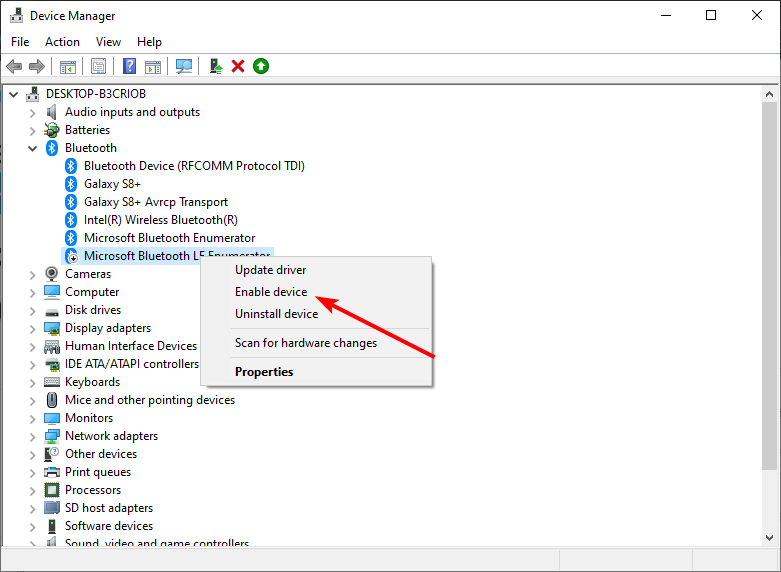Click the Processors chip icon

click(52, 490)
